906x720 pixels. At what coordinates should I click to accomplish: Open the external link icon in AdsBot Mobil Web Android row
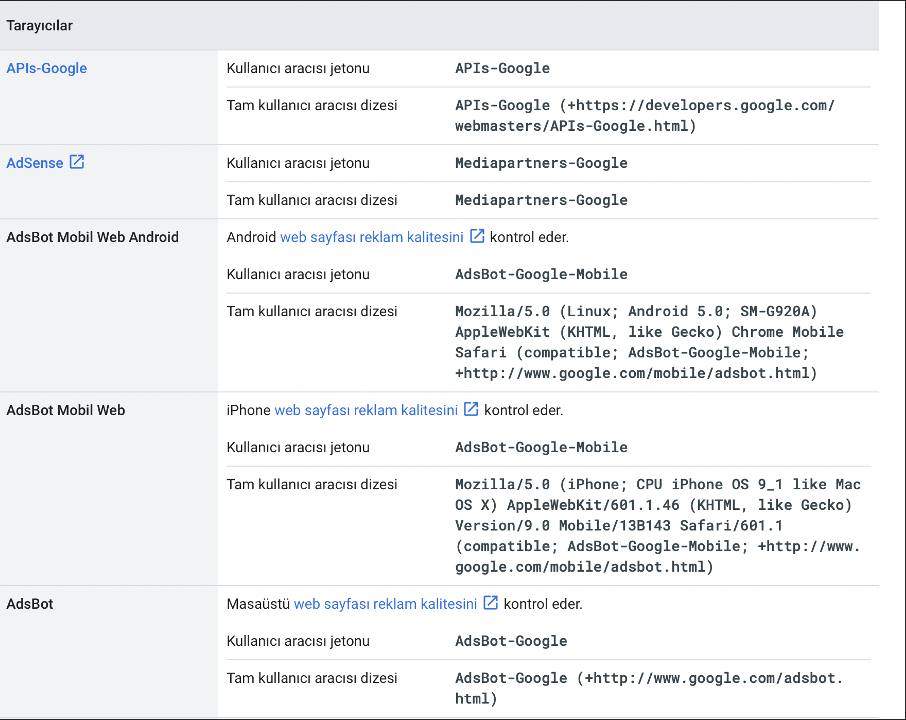tap(475, 236)
